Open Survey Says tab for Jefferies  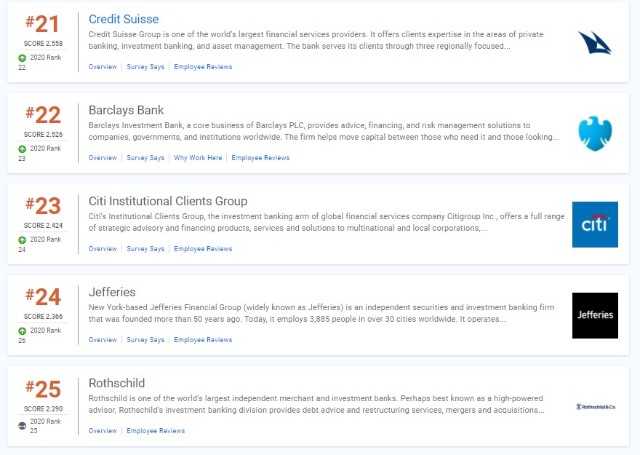coord(145,340)
